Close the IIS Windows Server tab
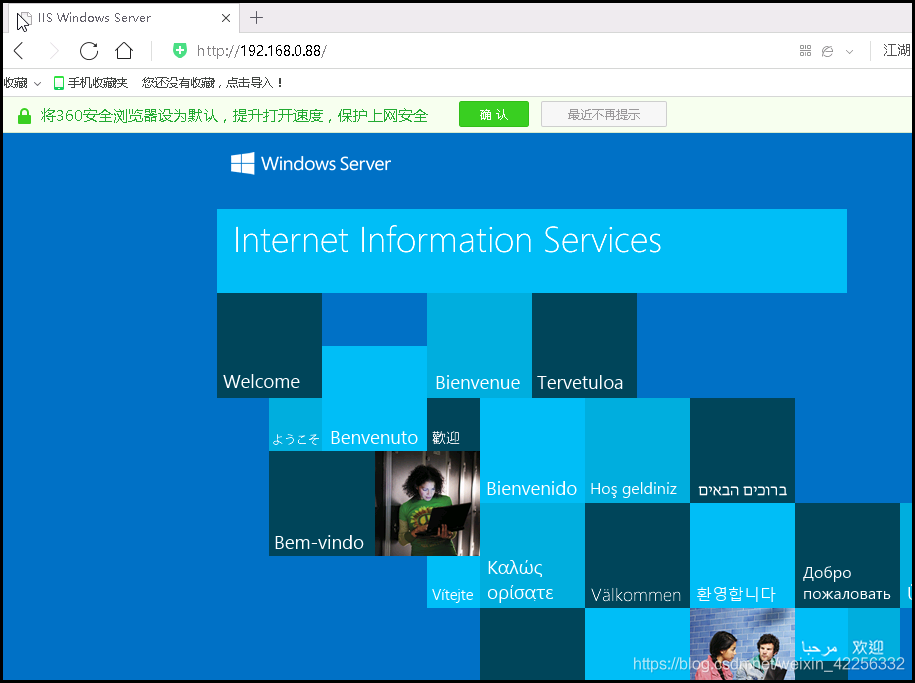This screenshot has height=683, width=915. click(x=226, y=18)
